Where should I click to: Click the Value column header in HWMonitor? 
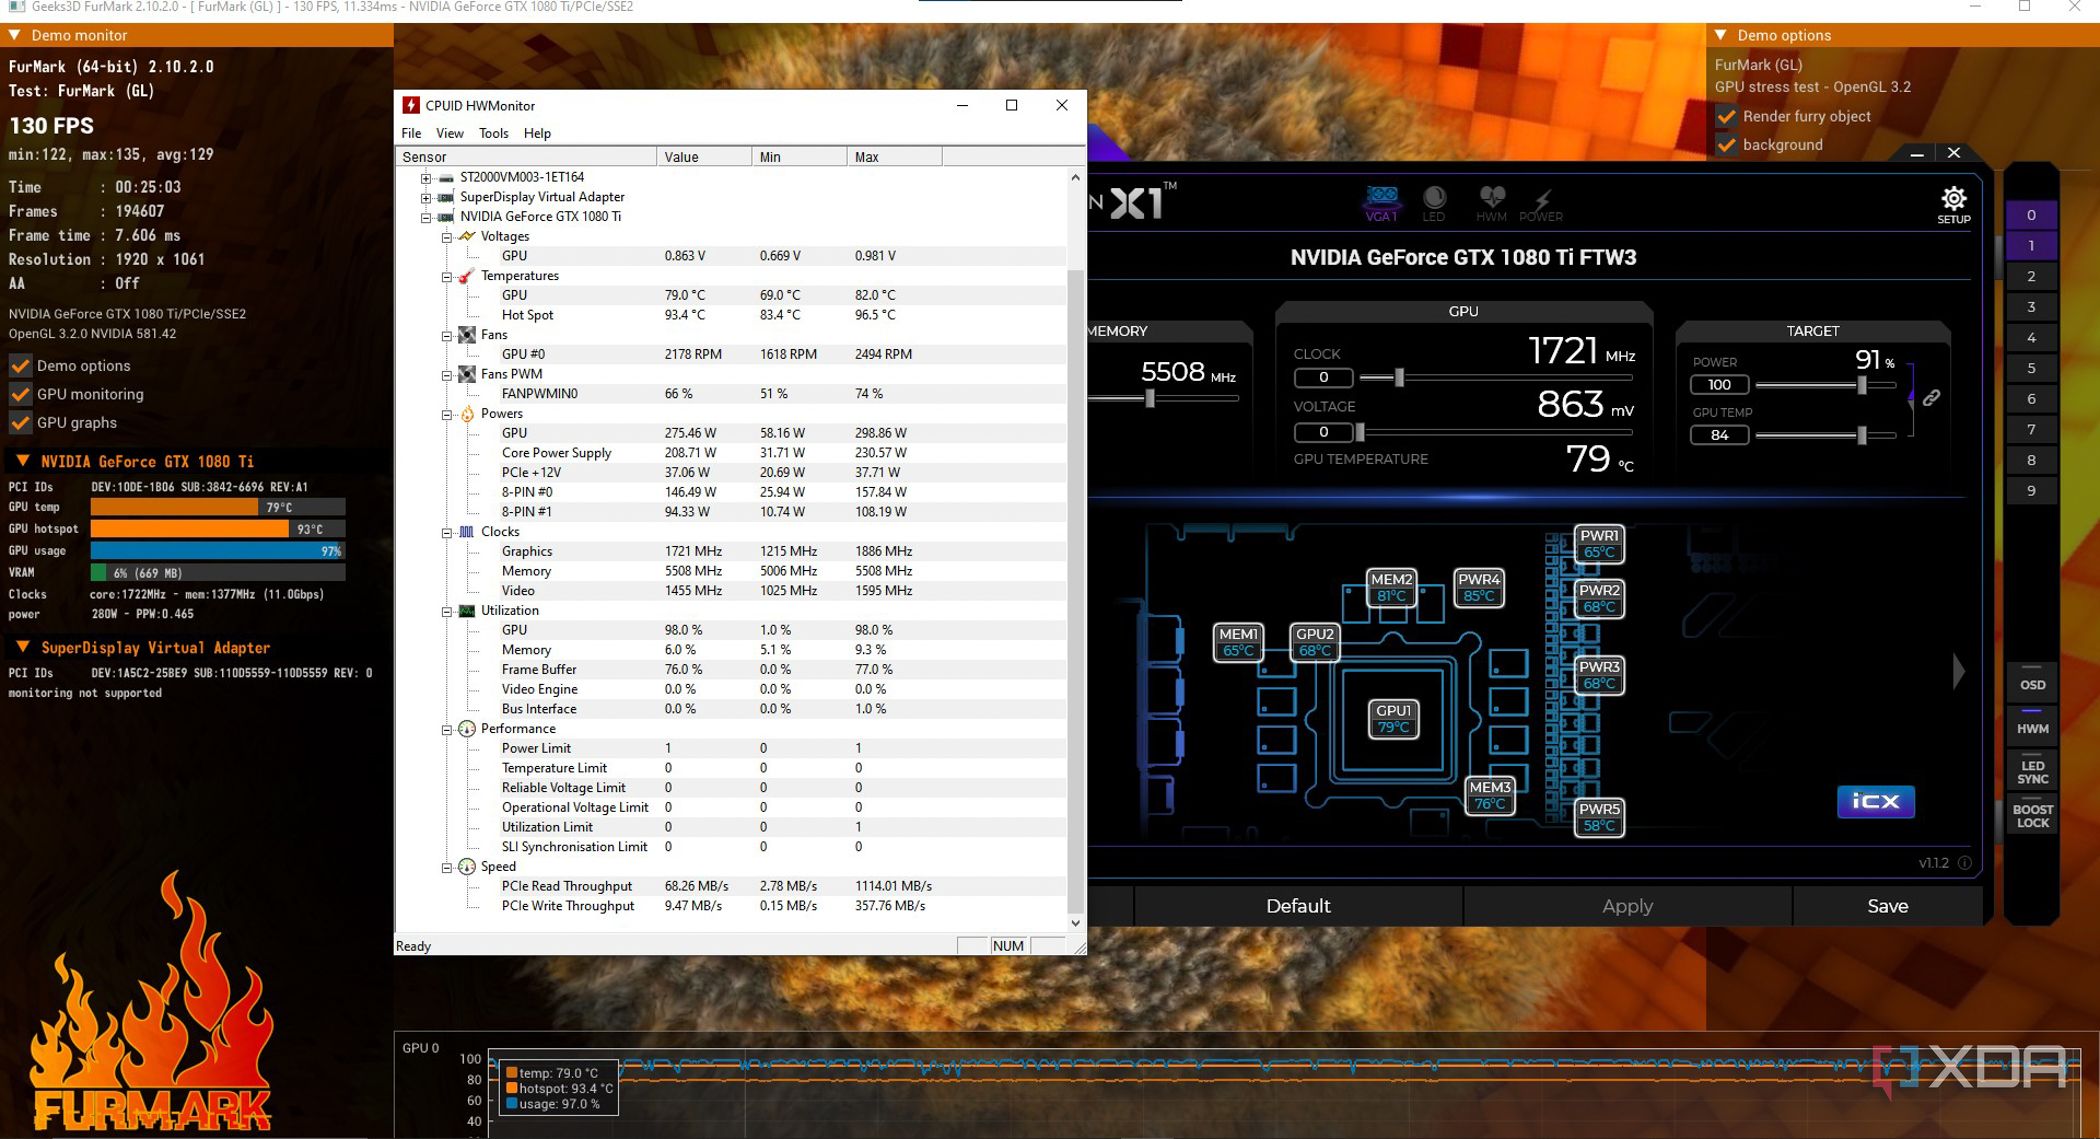coord(704,156)
